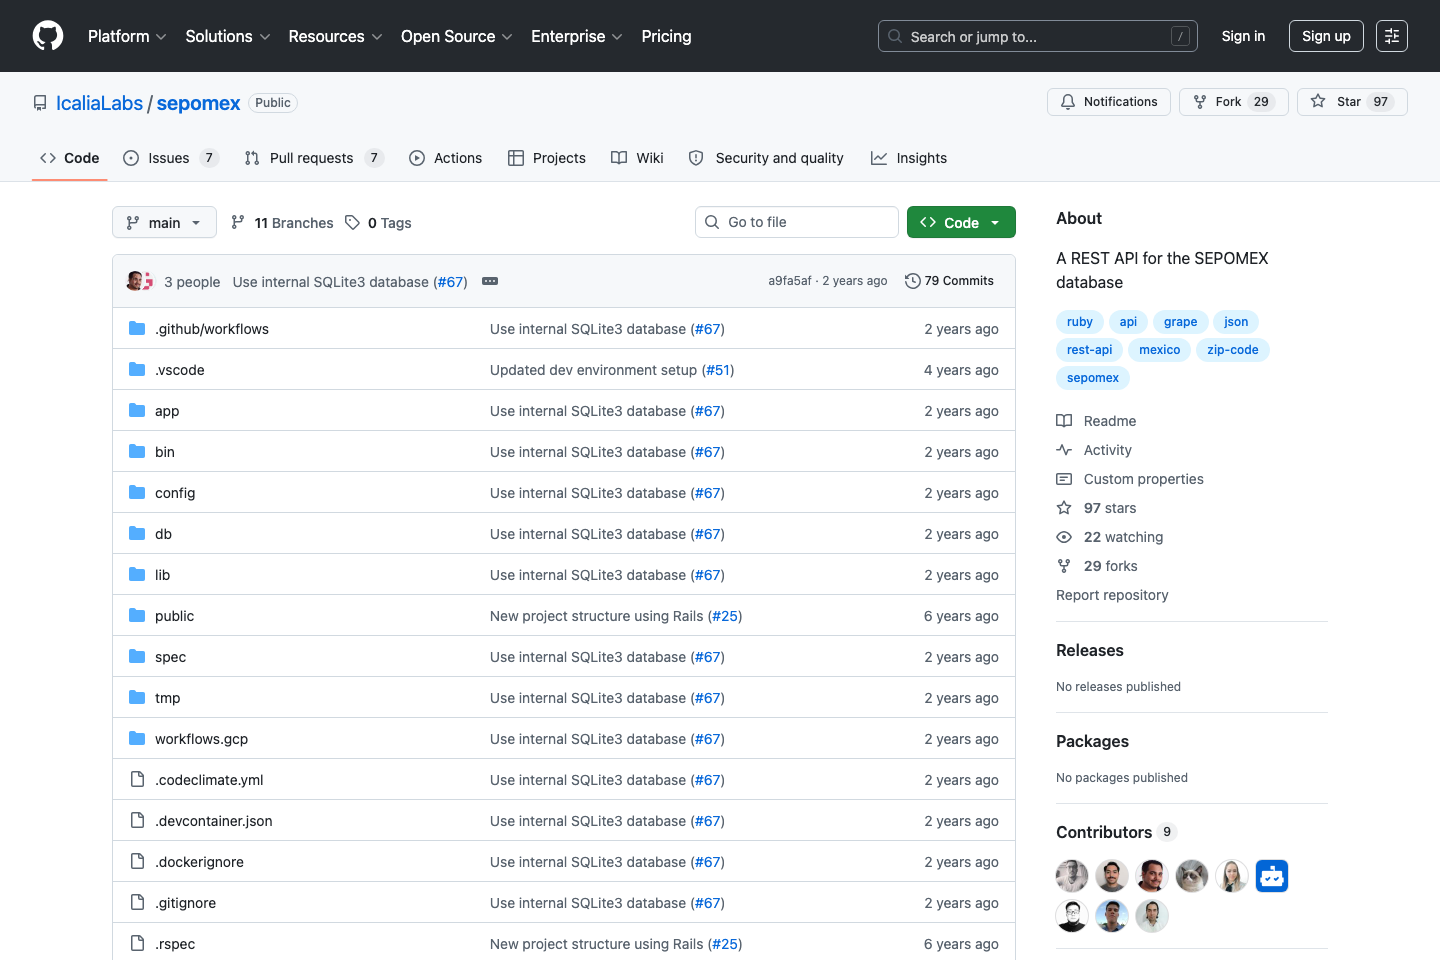
Task: Click the GitHub logo icon
Action: click(48, 36)
